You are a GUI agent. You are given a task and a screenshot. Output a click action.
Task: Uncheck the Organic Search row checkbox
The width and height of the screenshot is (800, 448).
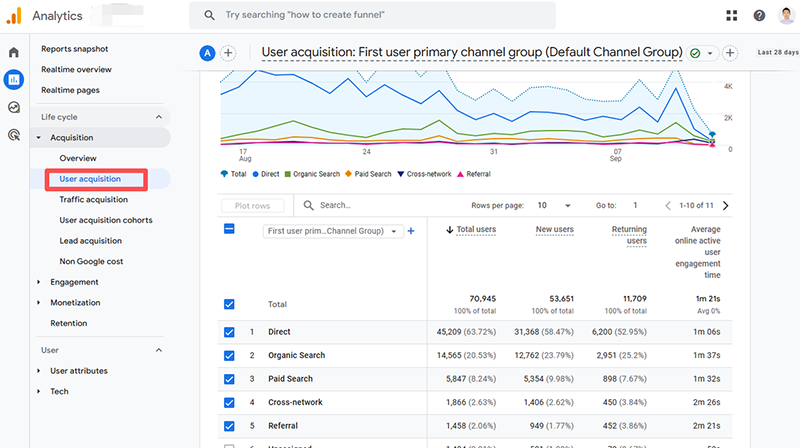click(x=229, y=355)
